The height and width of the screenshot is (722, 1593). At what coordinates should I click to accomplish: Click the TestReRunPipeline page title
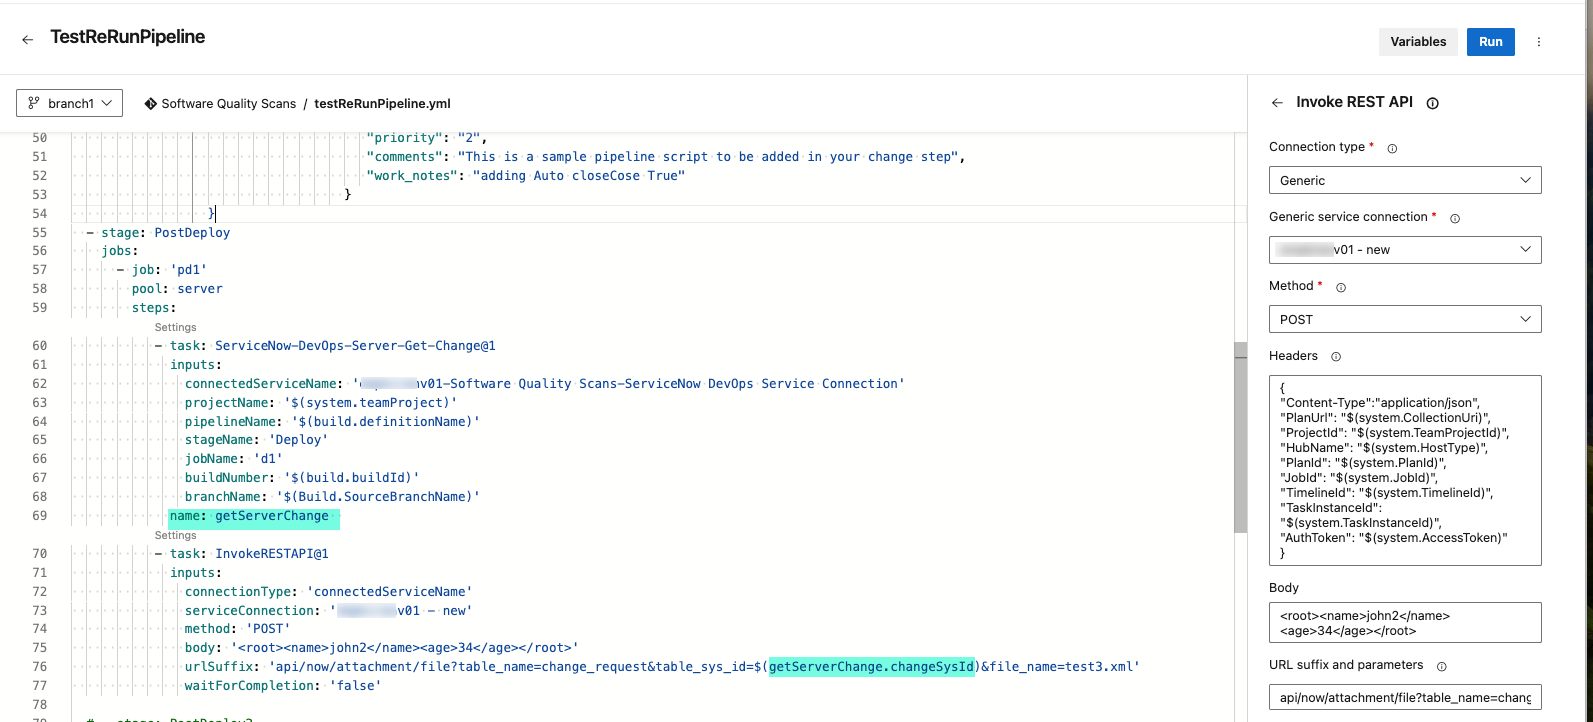tap(128, 37)
